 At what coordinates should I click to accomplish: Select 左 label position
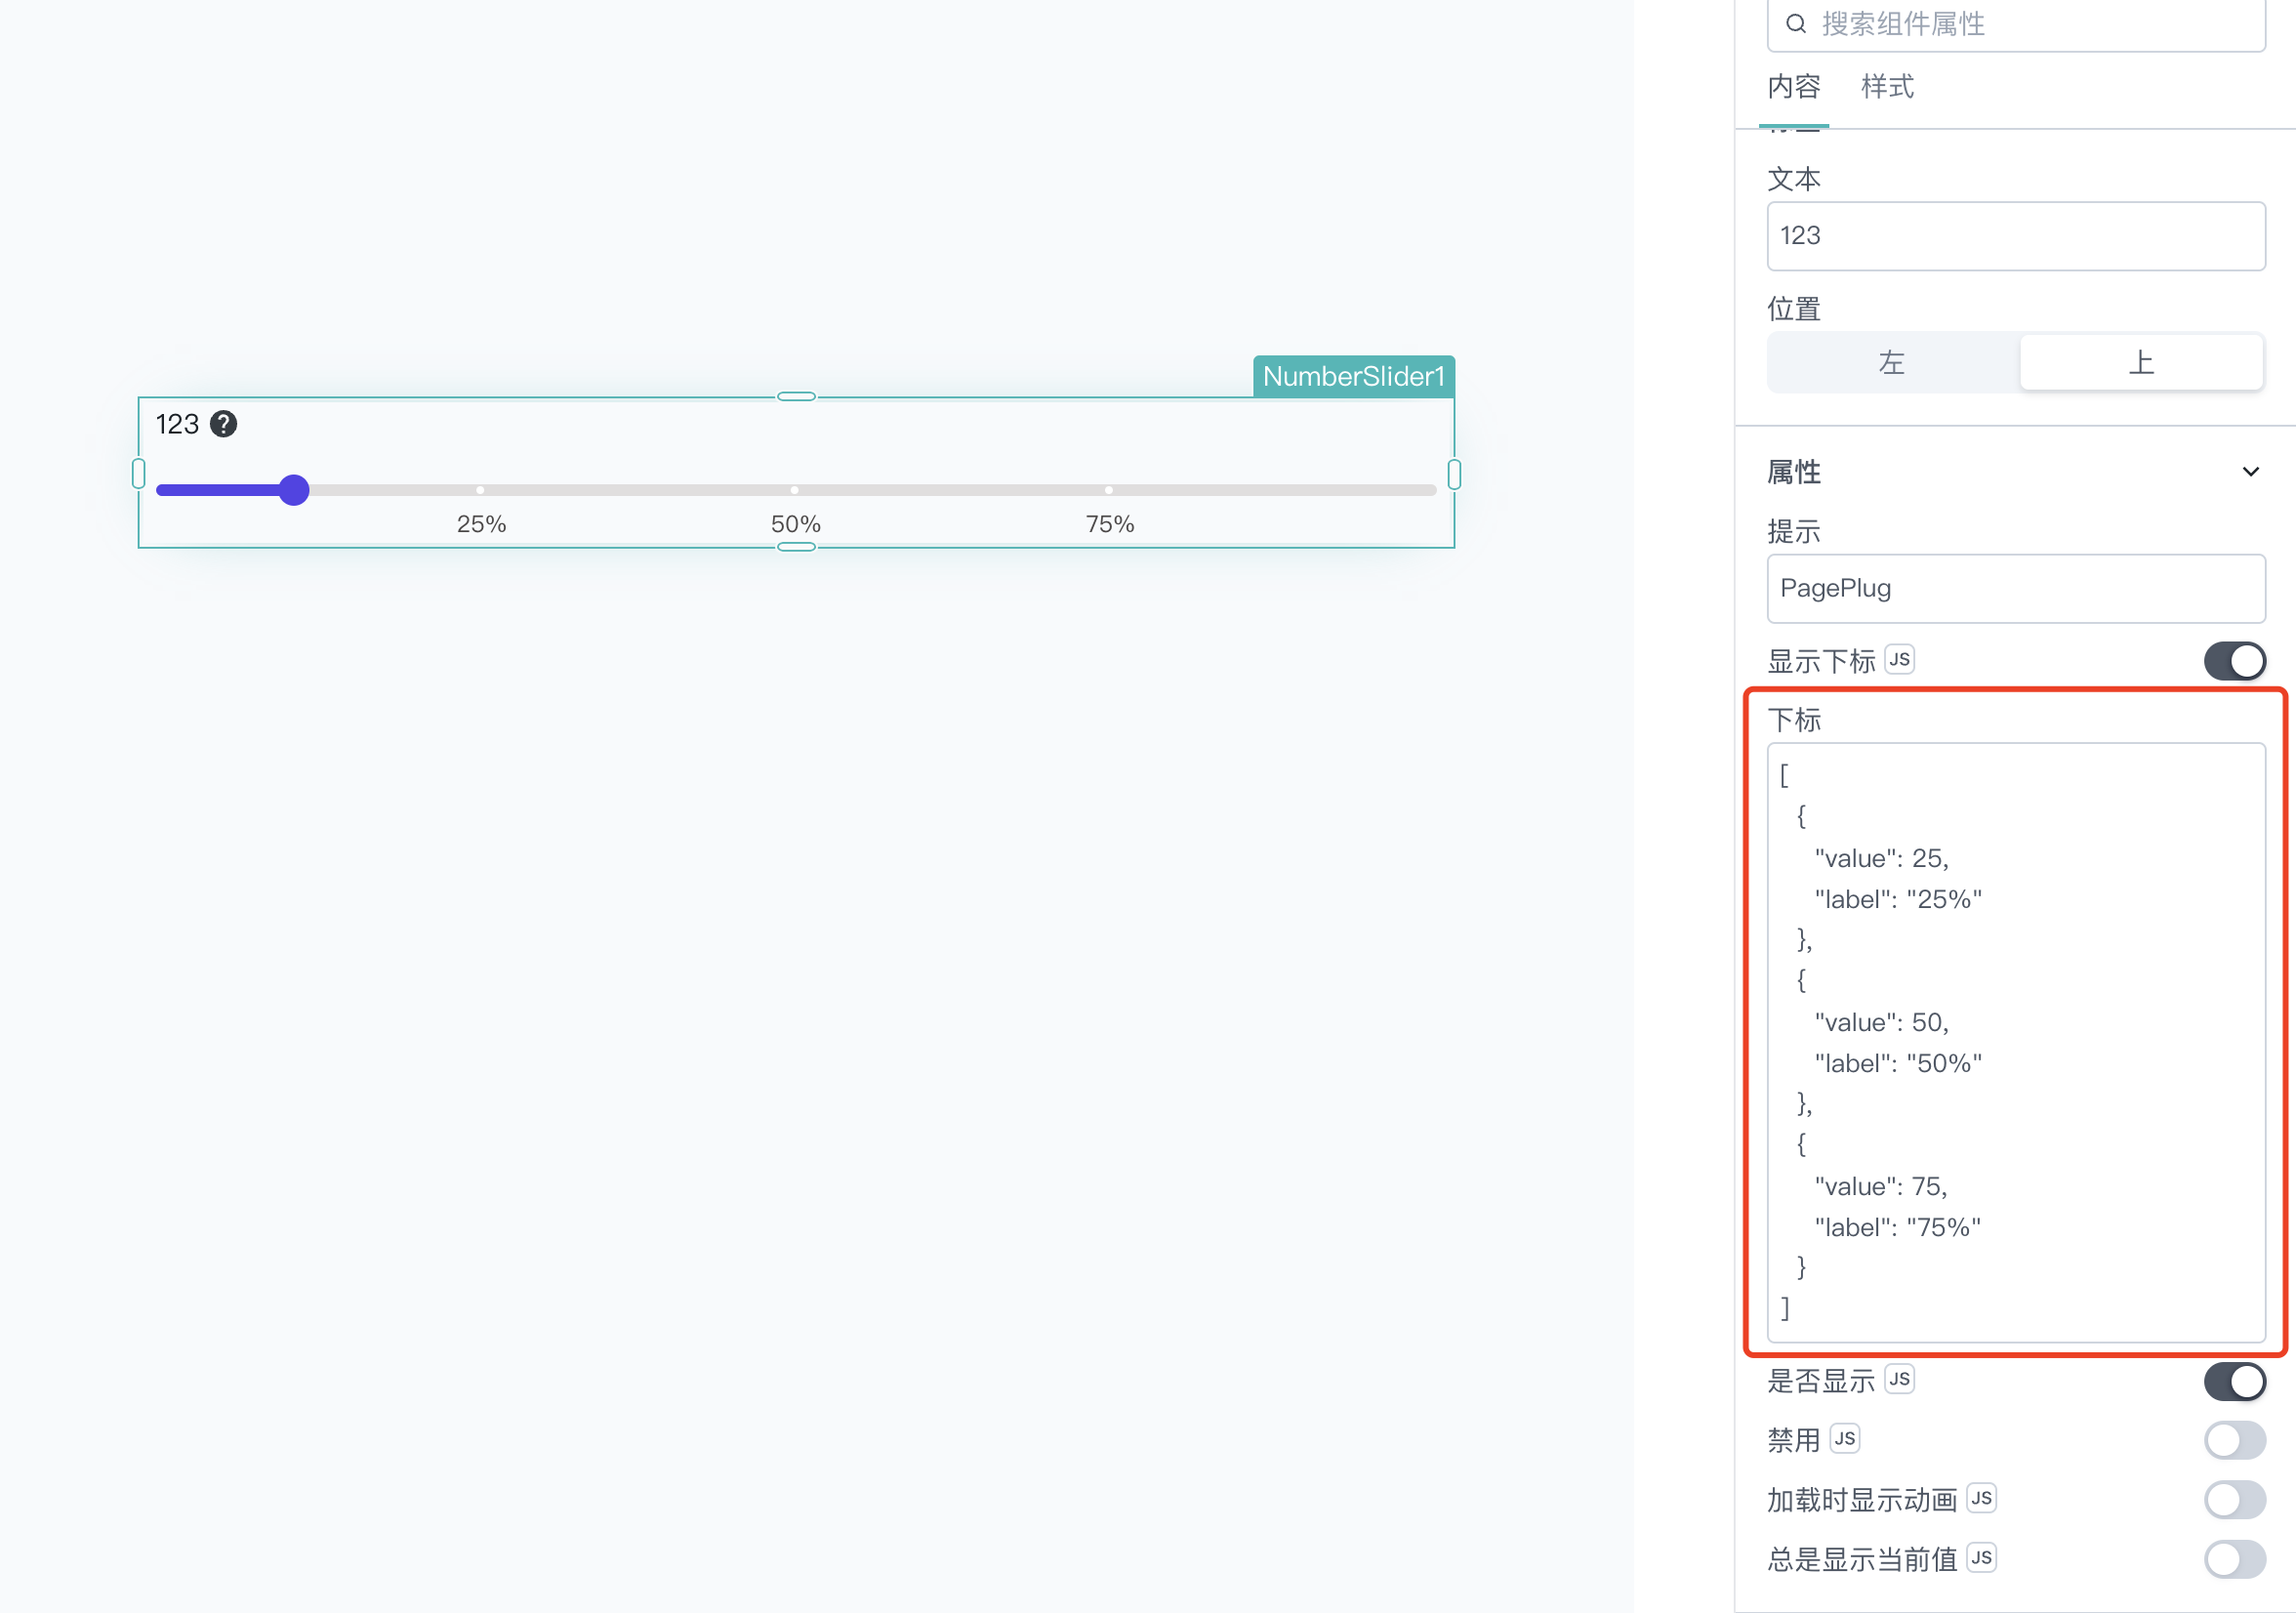click(x=1892, y=362)
